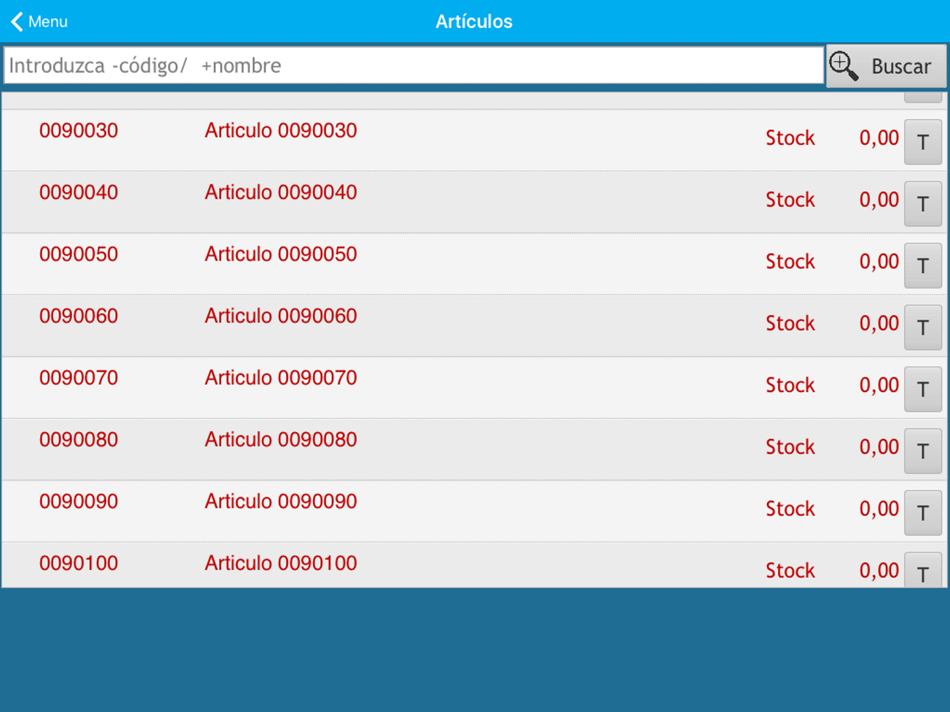Screen dimensions: 950x712
Task: Click the Stock label of article 0090050
Action: 790,261
